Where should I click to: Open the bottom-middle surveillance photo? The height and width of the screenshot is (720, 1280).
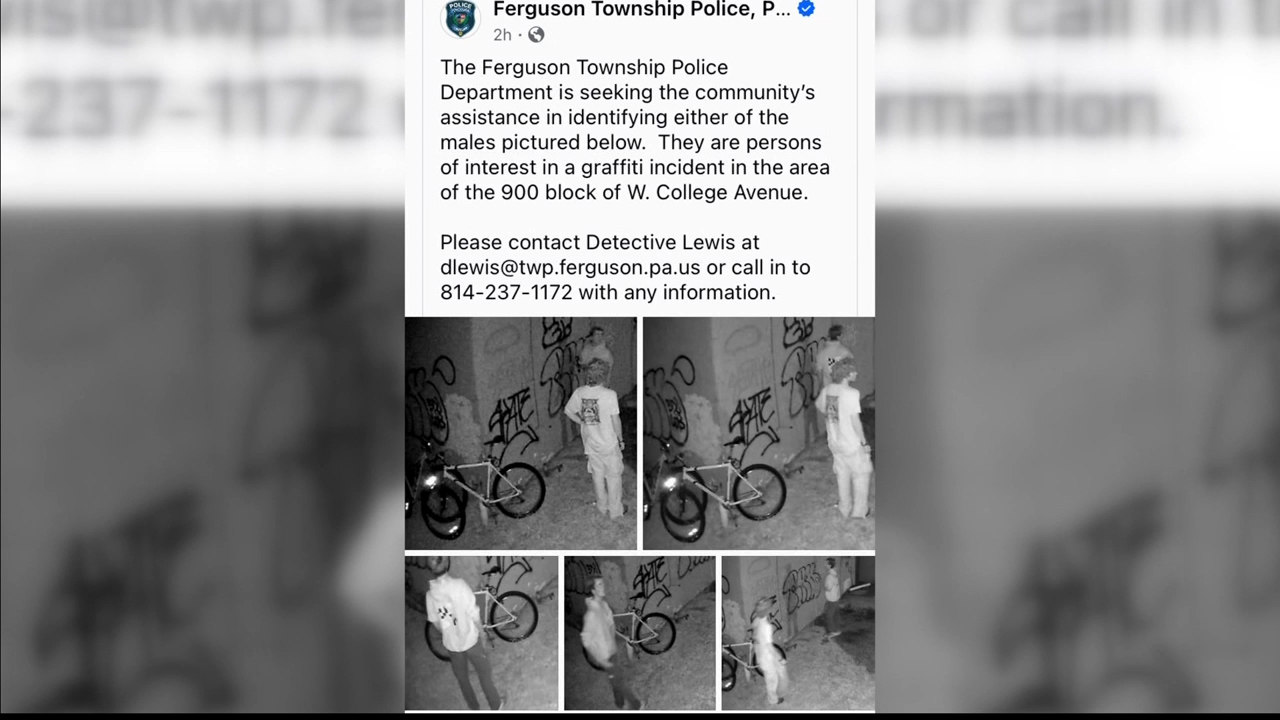click(640, 633)
